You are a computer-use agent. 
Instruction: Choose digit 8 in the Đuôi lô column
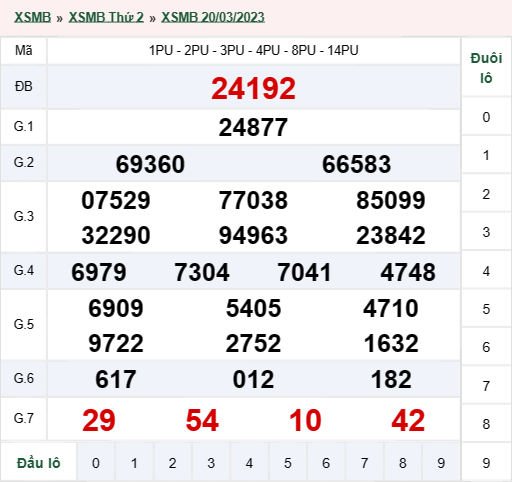point(486,424)
